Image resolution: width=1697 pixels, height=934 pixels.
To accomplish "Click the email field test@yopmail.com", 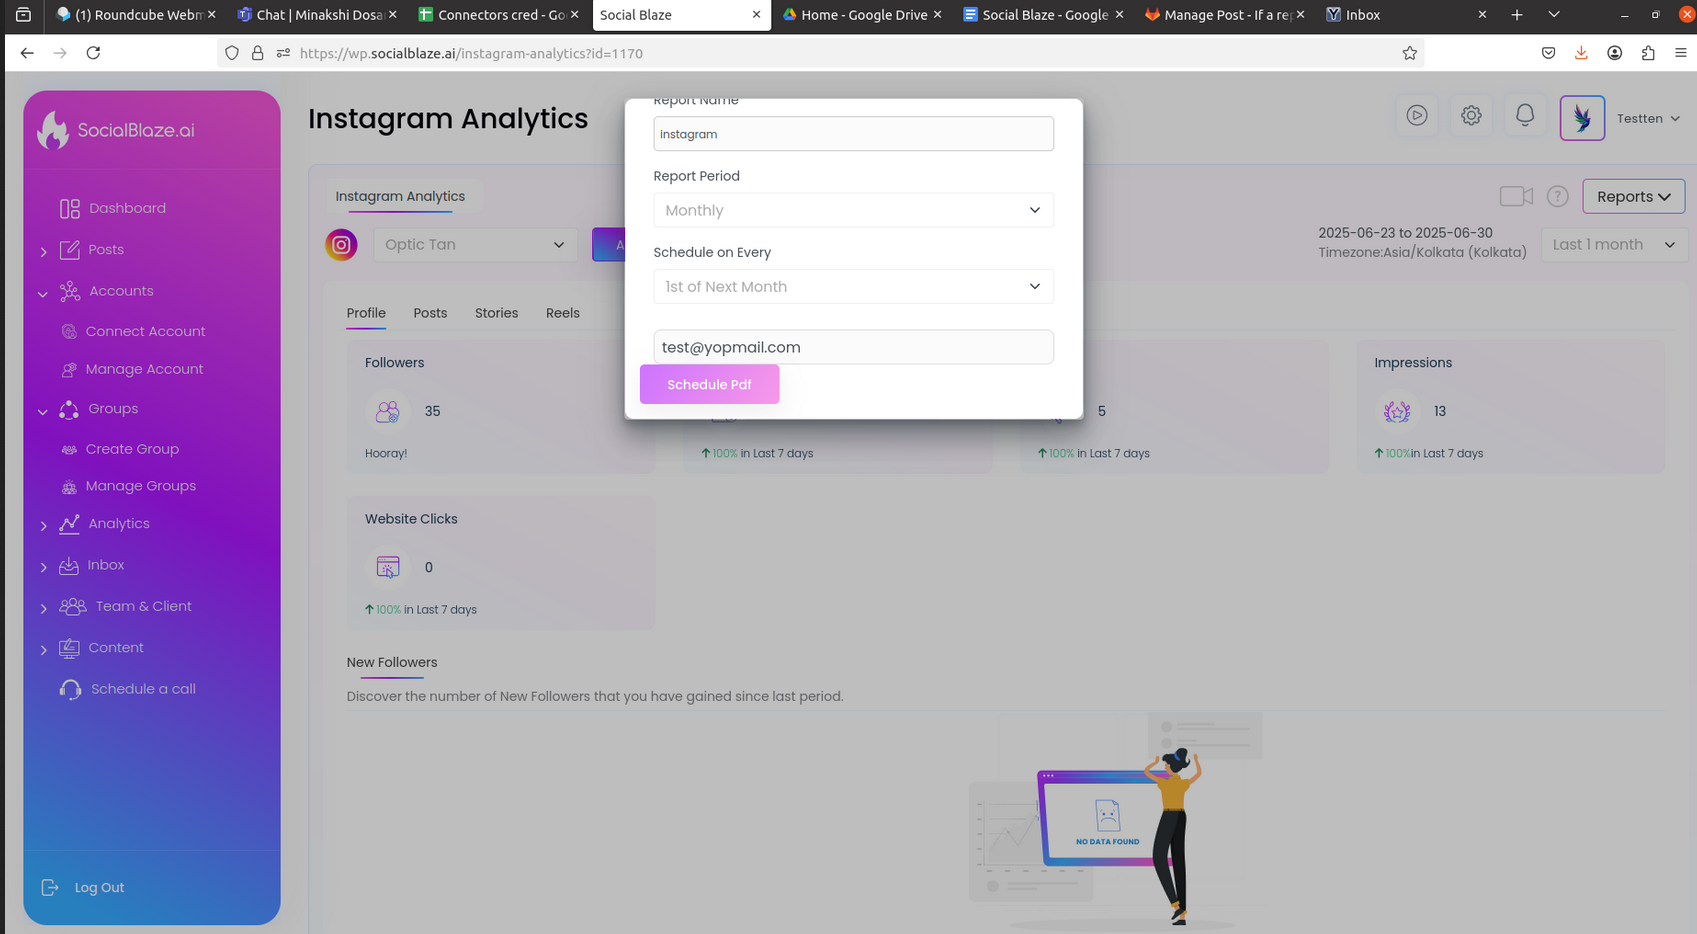I will pyautogui.click(x=854, y=347).
